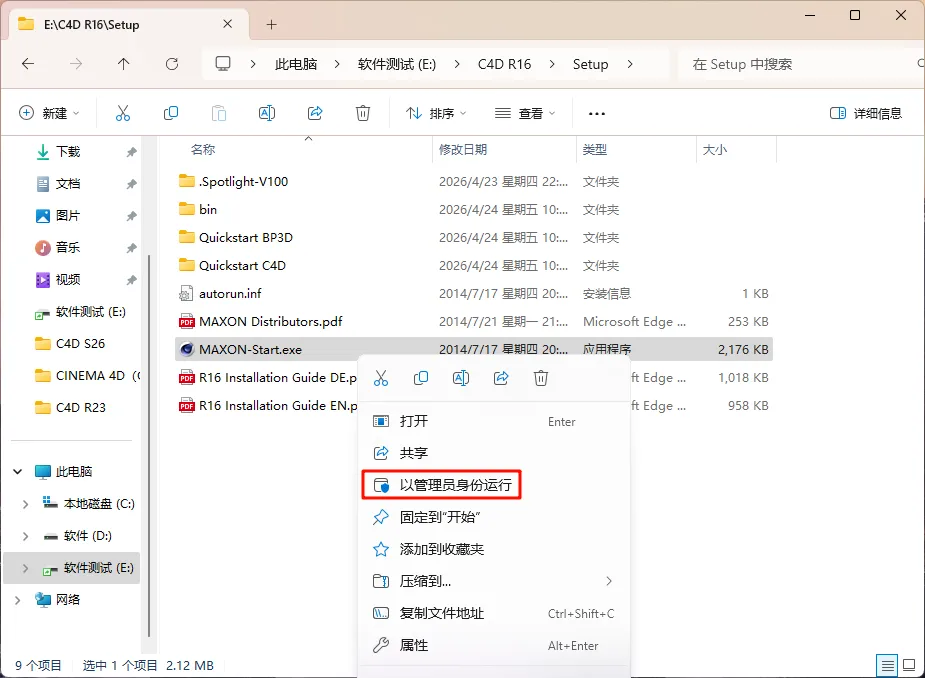The width and height of the screenshot is (925, 678).
Task: Click the Copy icon in the toolbar
Action: coord(170,113)
